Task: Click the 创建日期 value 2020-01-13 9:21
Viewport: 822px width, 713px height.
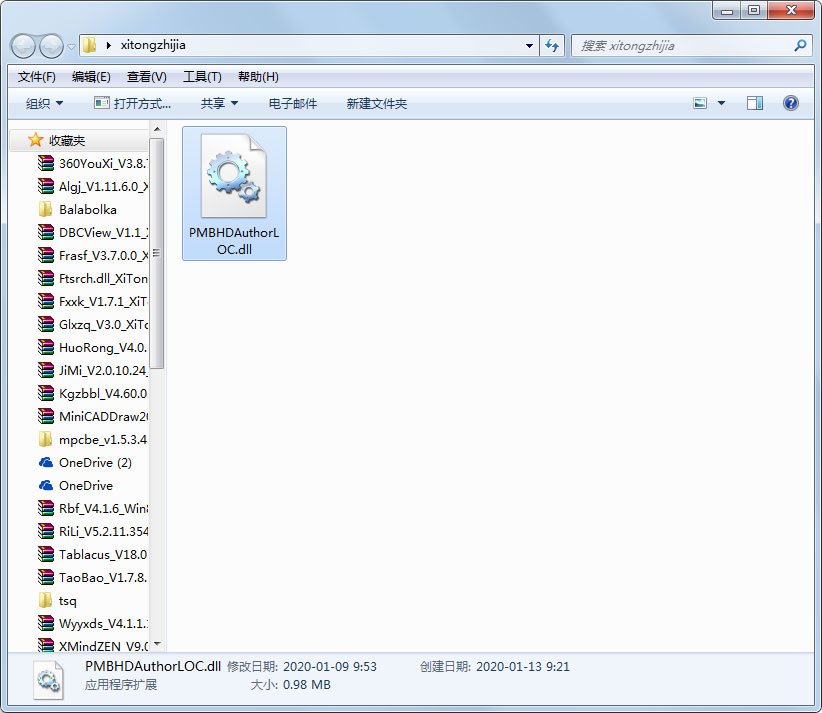Action: tap(523, 667)
